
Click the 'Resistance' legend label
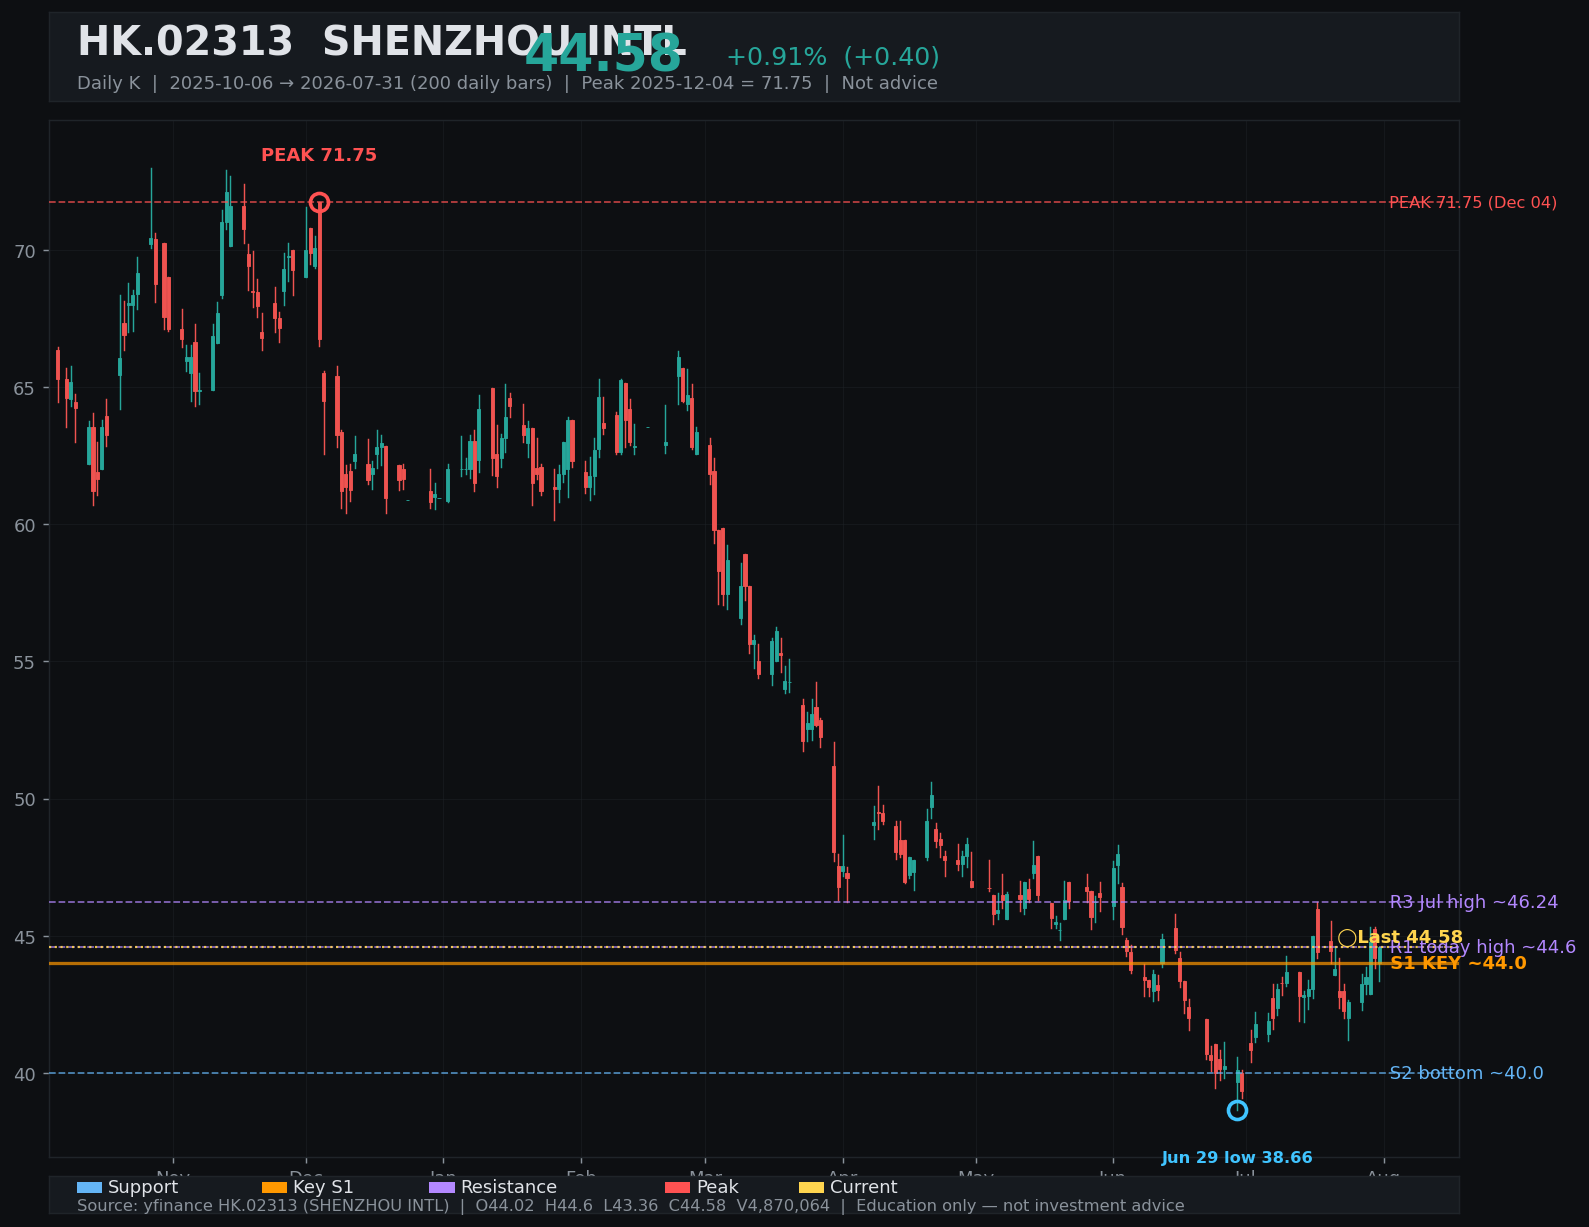pyautogui.click(x=509, y=1187)
